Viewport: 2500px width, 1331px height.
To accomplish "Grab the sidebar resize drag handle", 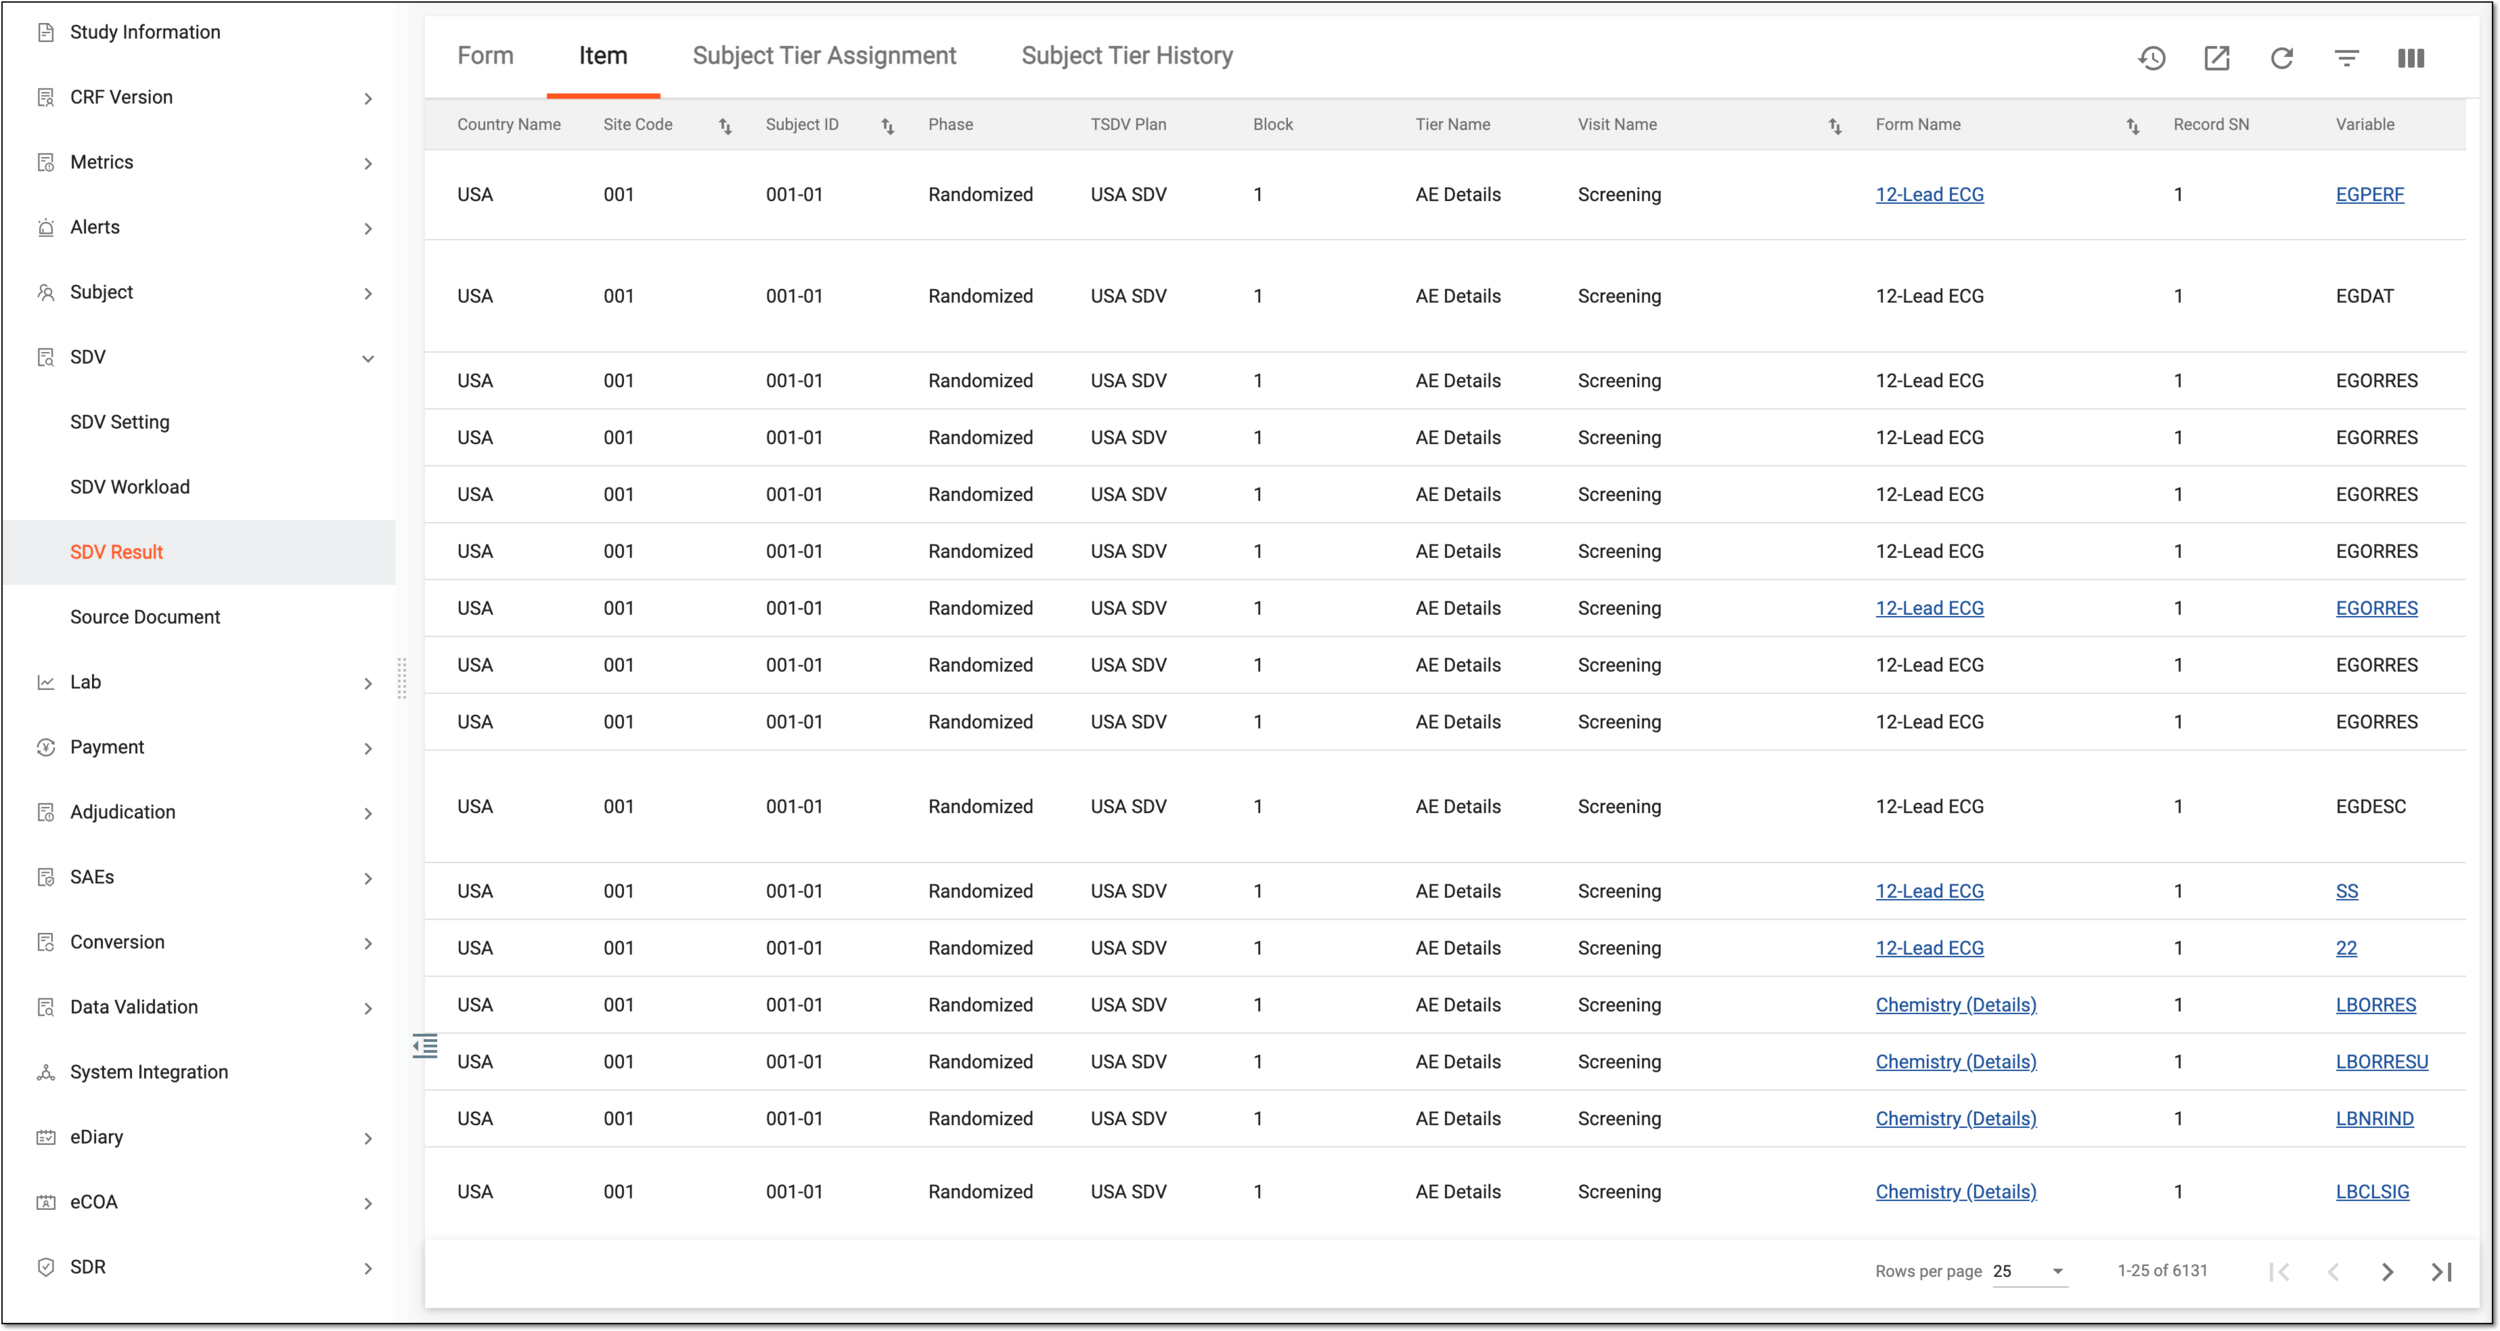I will 402,679.
